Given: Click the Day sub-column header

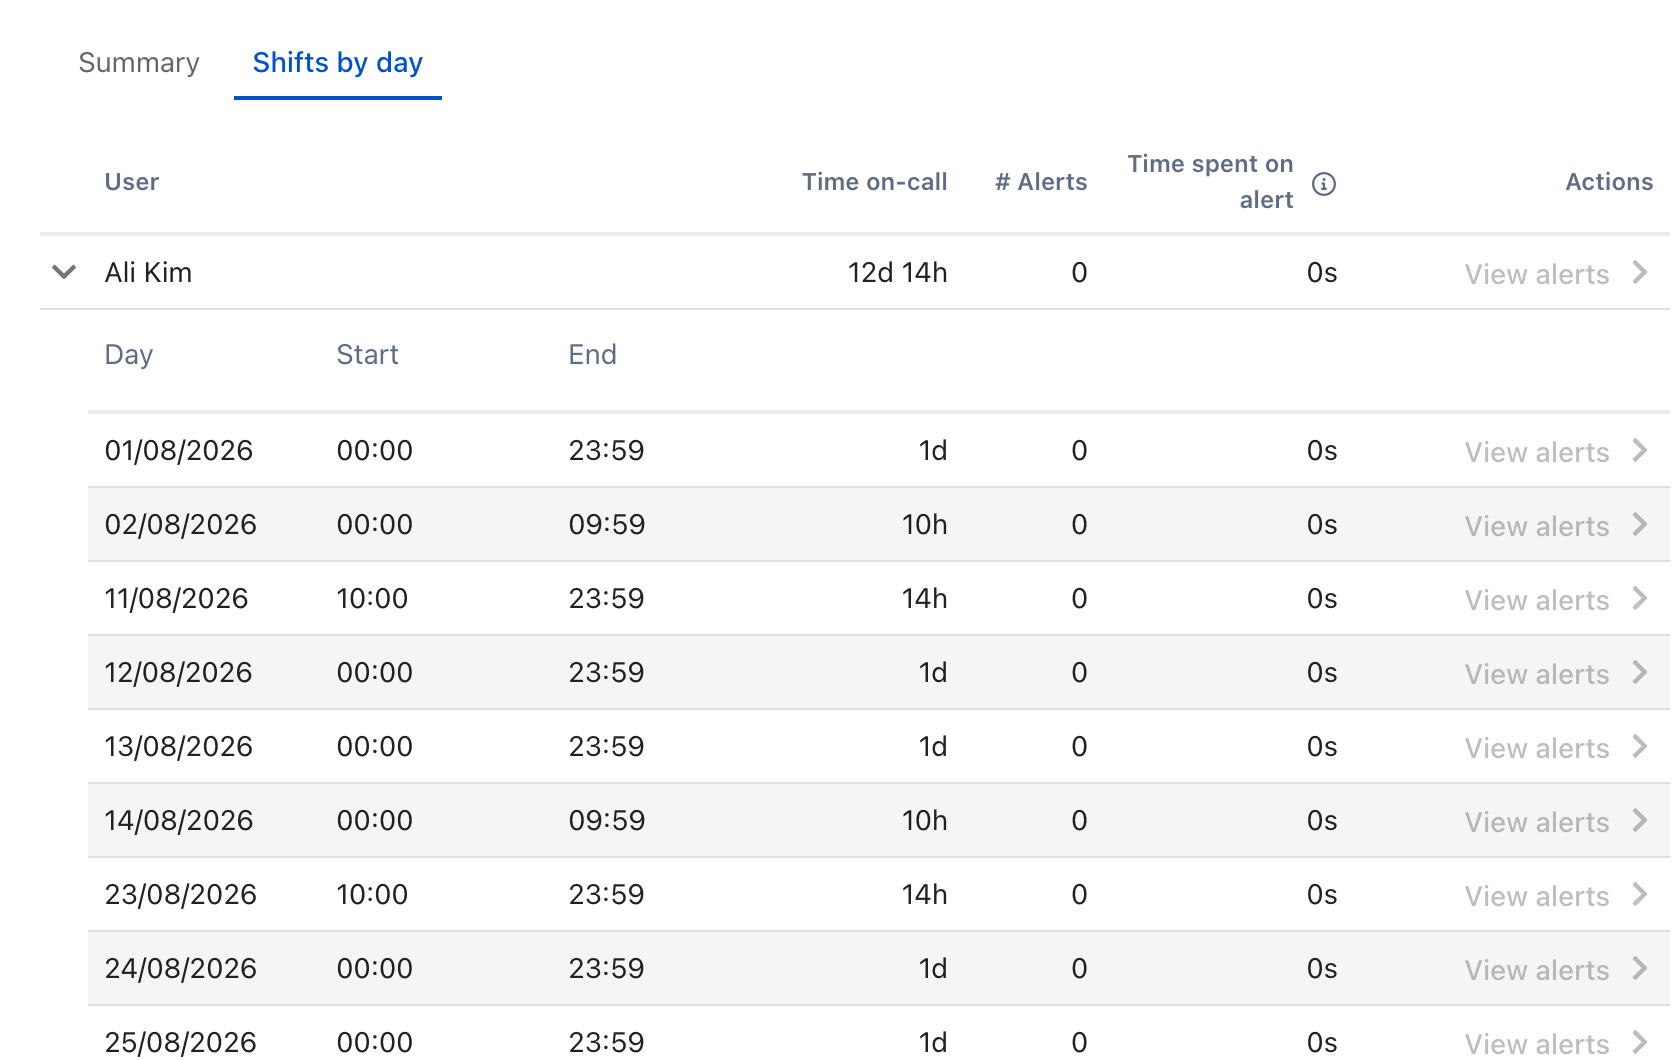Looking at the screenshot, I should pyautogui.click(x=129, y=355).
